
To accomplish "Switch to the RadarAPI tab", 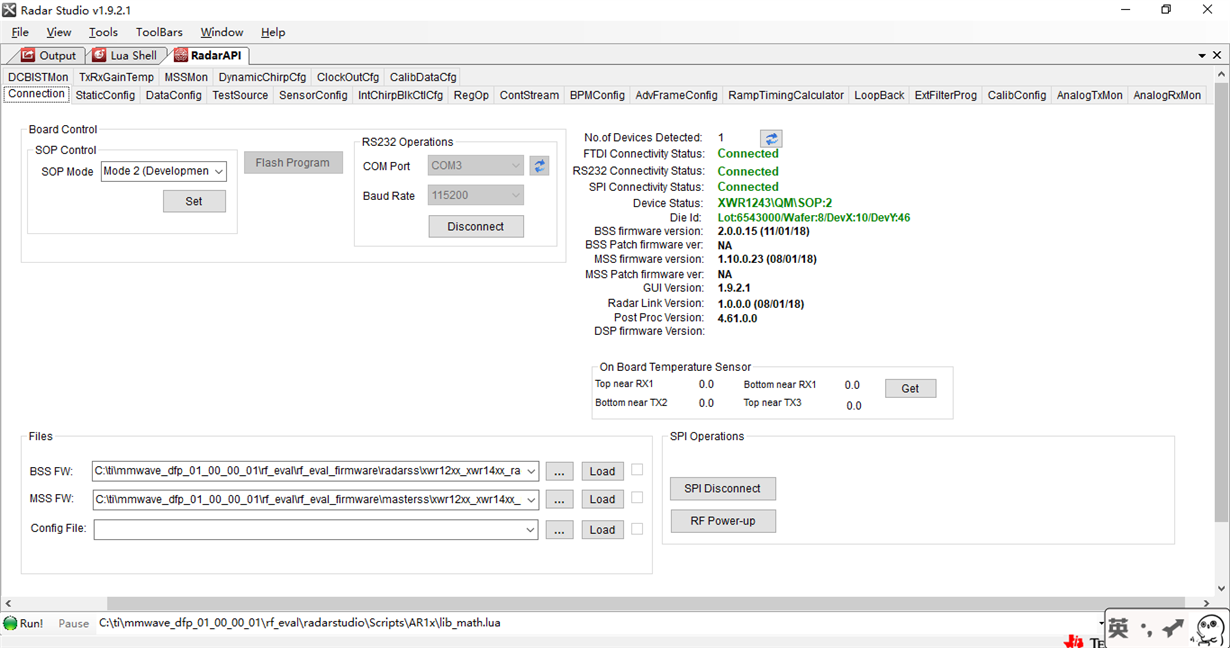I will 208,56.
